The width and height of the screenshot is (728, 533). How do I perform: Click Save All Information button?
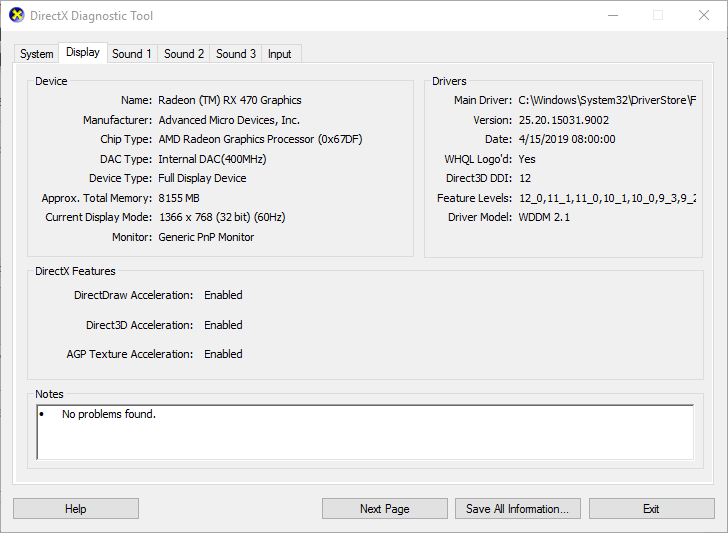[518, 509]
